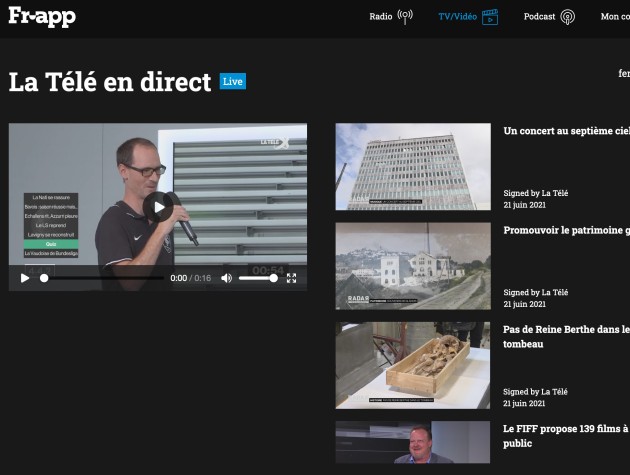Click the Fr-app logo

pyautogui.click(x=42, y=16)
